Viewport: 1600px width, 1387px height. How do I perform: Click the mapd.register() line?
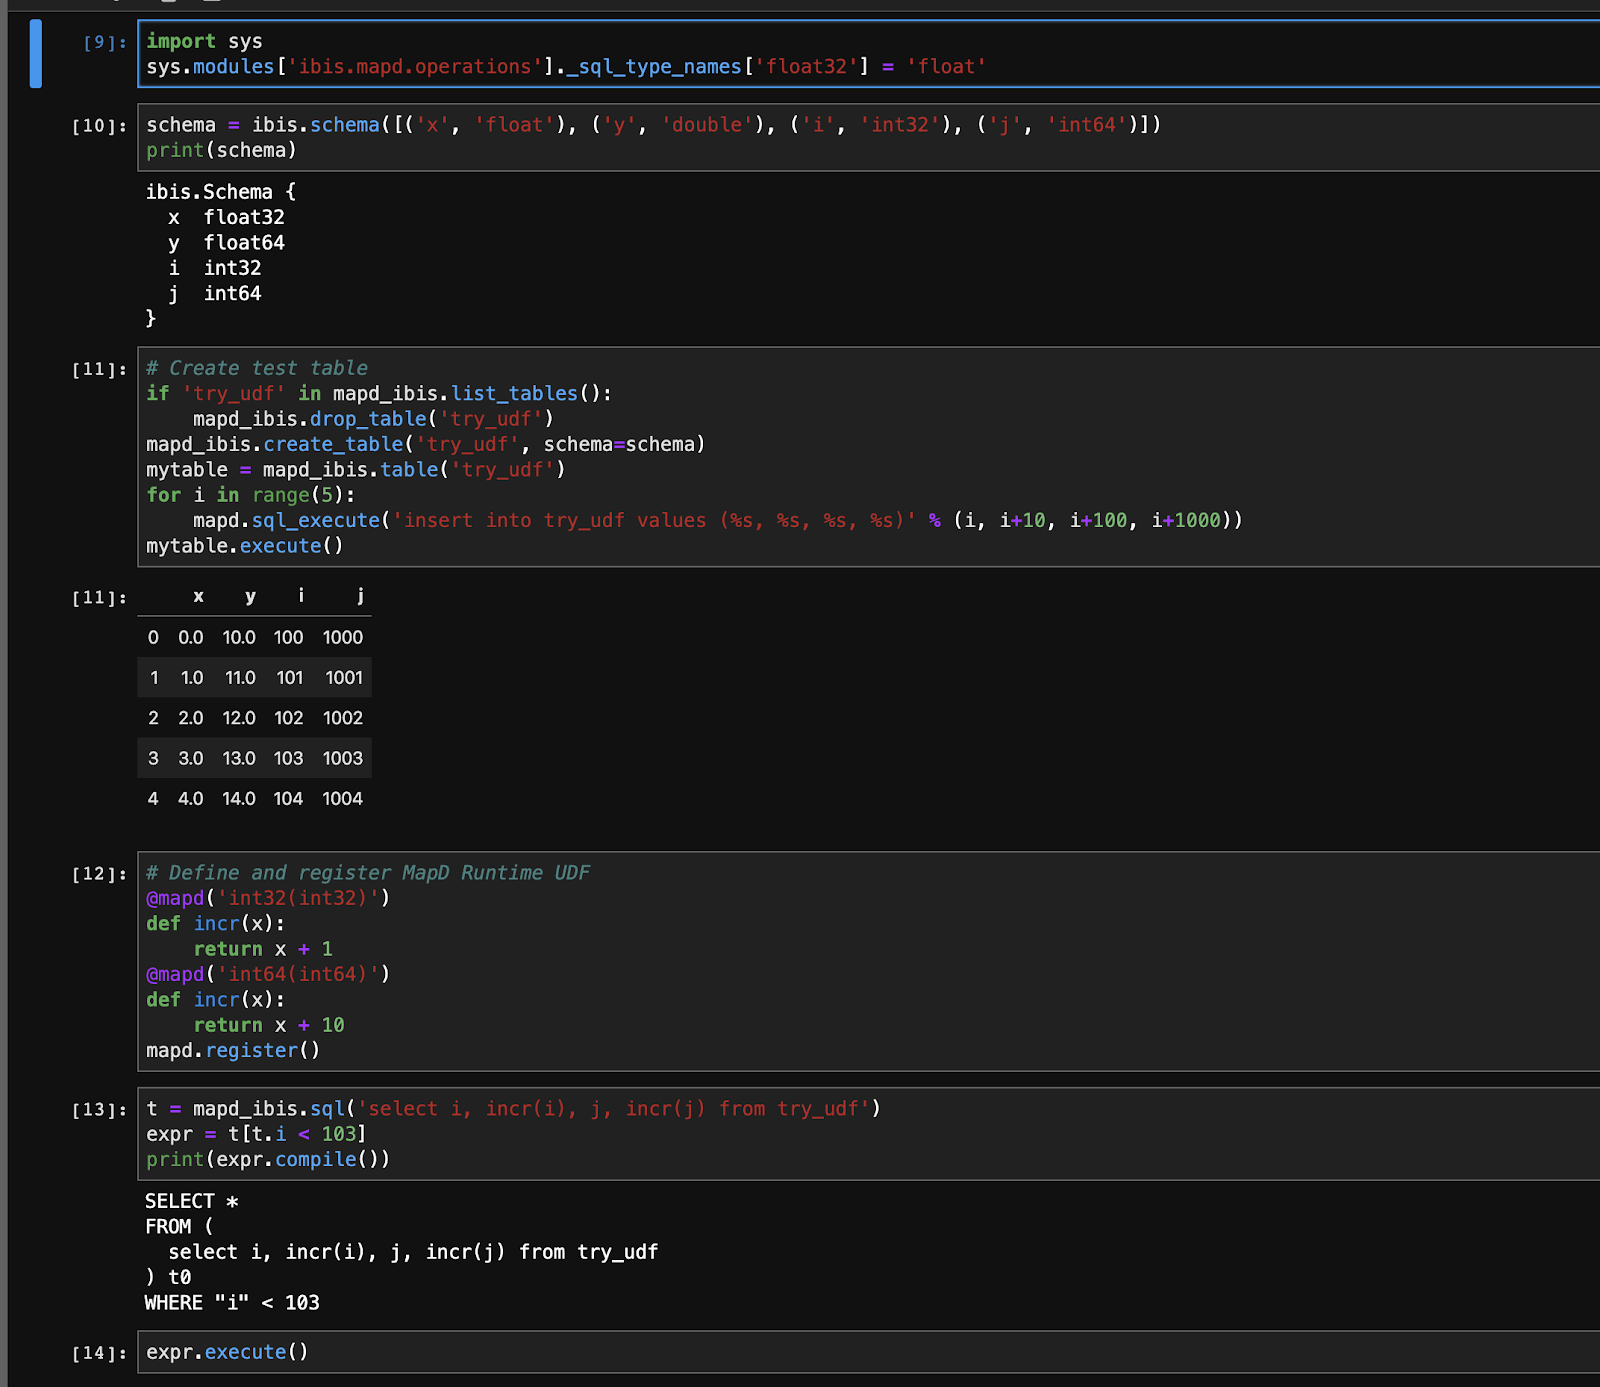point(233,1050)
